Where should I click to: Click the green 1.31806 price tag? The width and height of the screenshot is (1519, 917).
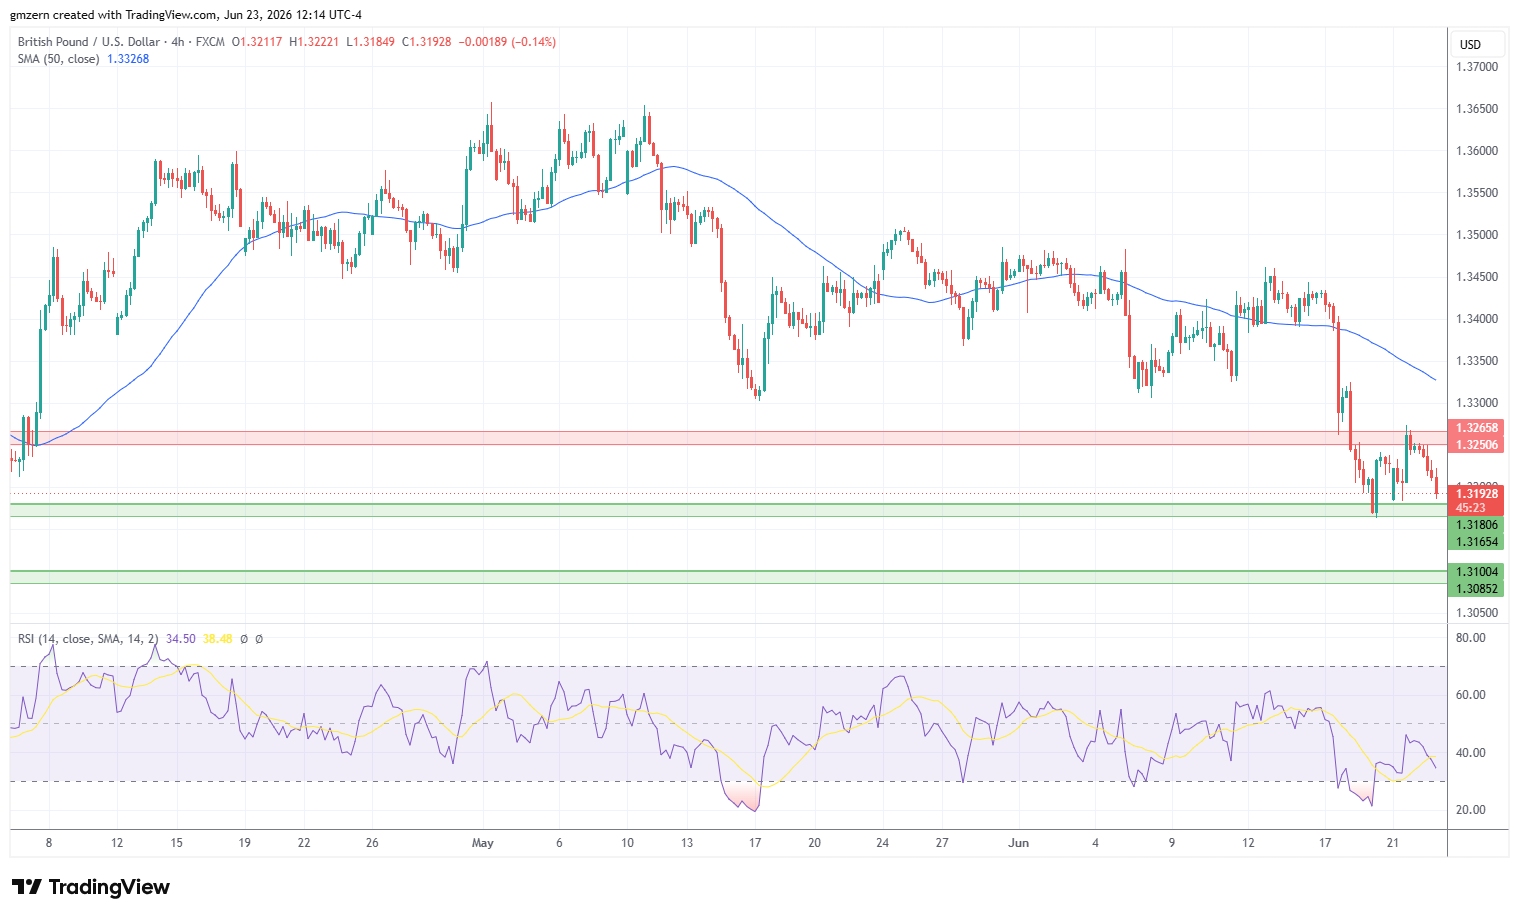click(x=1476, y=525)
